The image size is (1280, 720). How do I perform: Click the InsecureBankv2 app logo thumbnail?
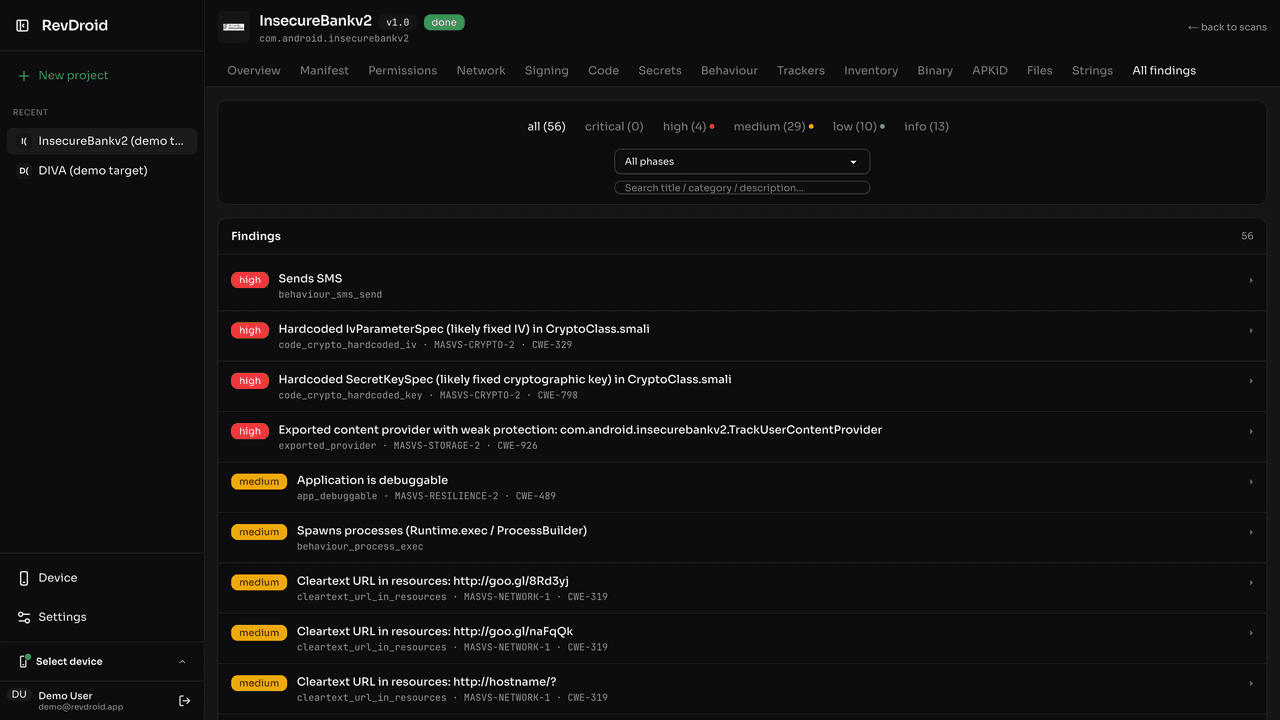(234, 28)
